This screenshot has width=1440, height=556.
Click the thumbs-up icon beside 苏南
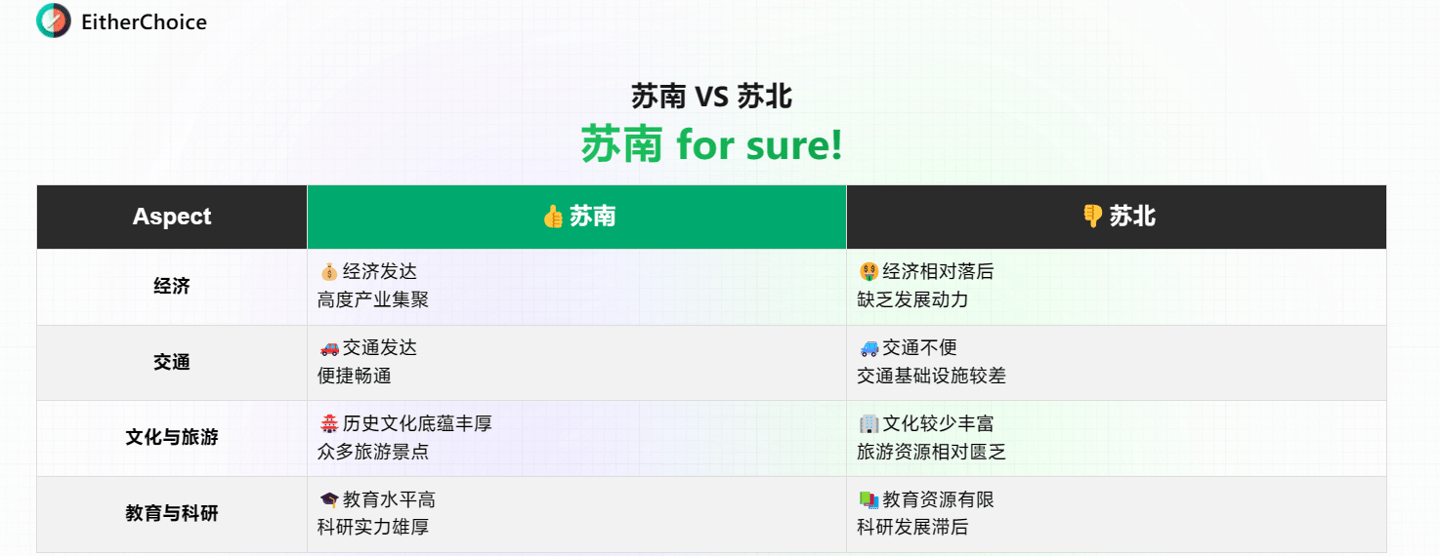click(x=553, y=217)
